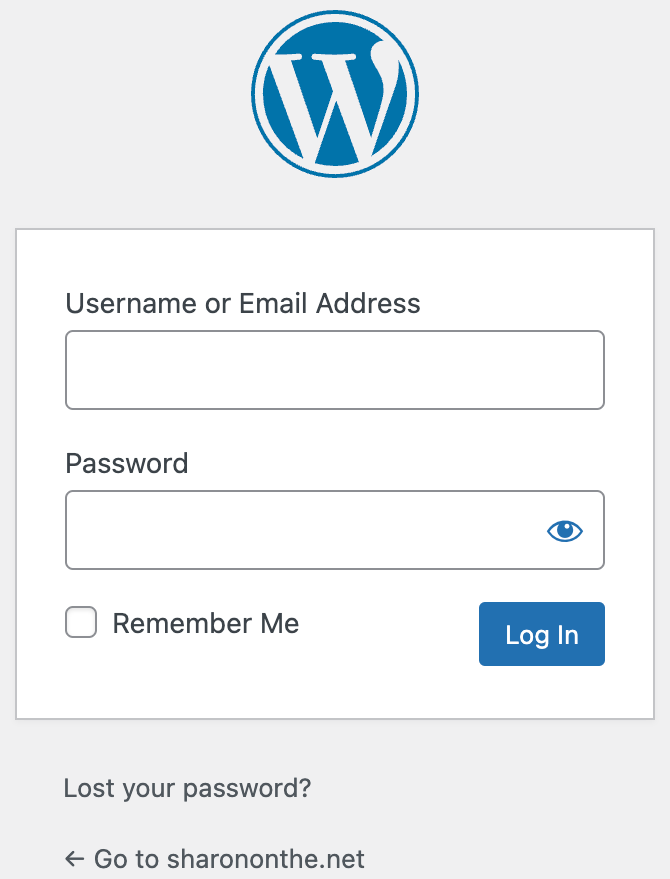Image resolution: width=670 pixels, height=879 pixels.
Task: Click the "Remember Me" label text
Action: click(205, 624)
